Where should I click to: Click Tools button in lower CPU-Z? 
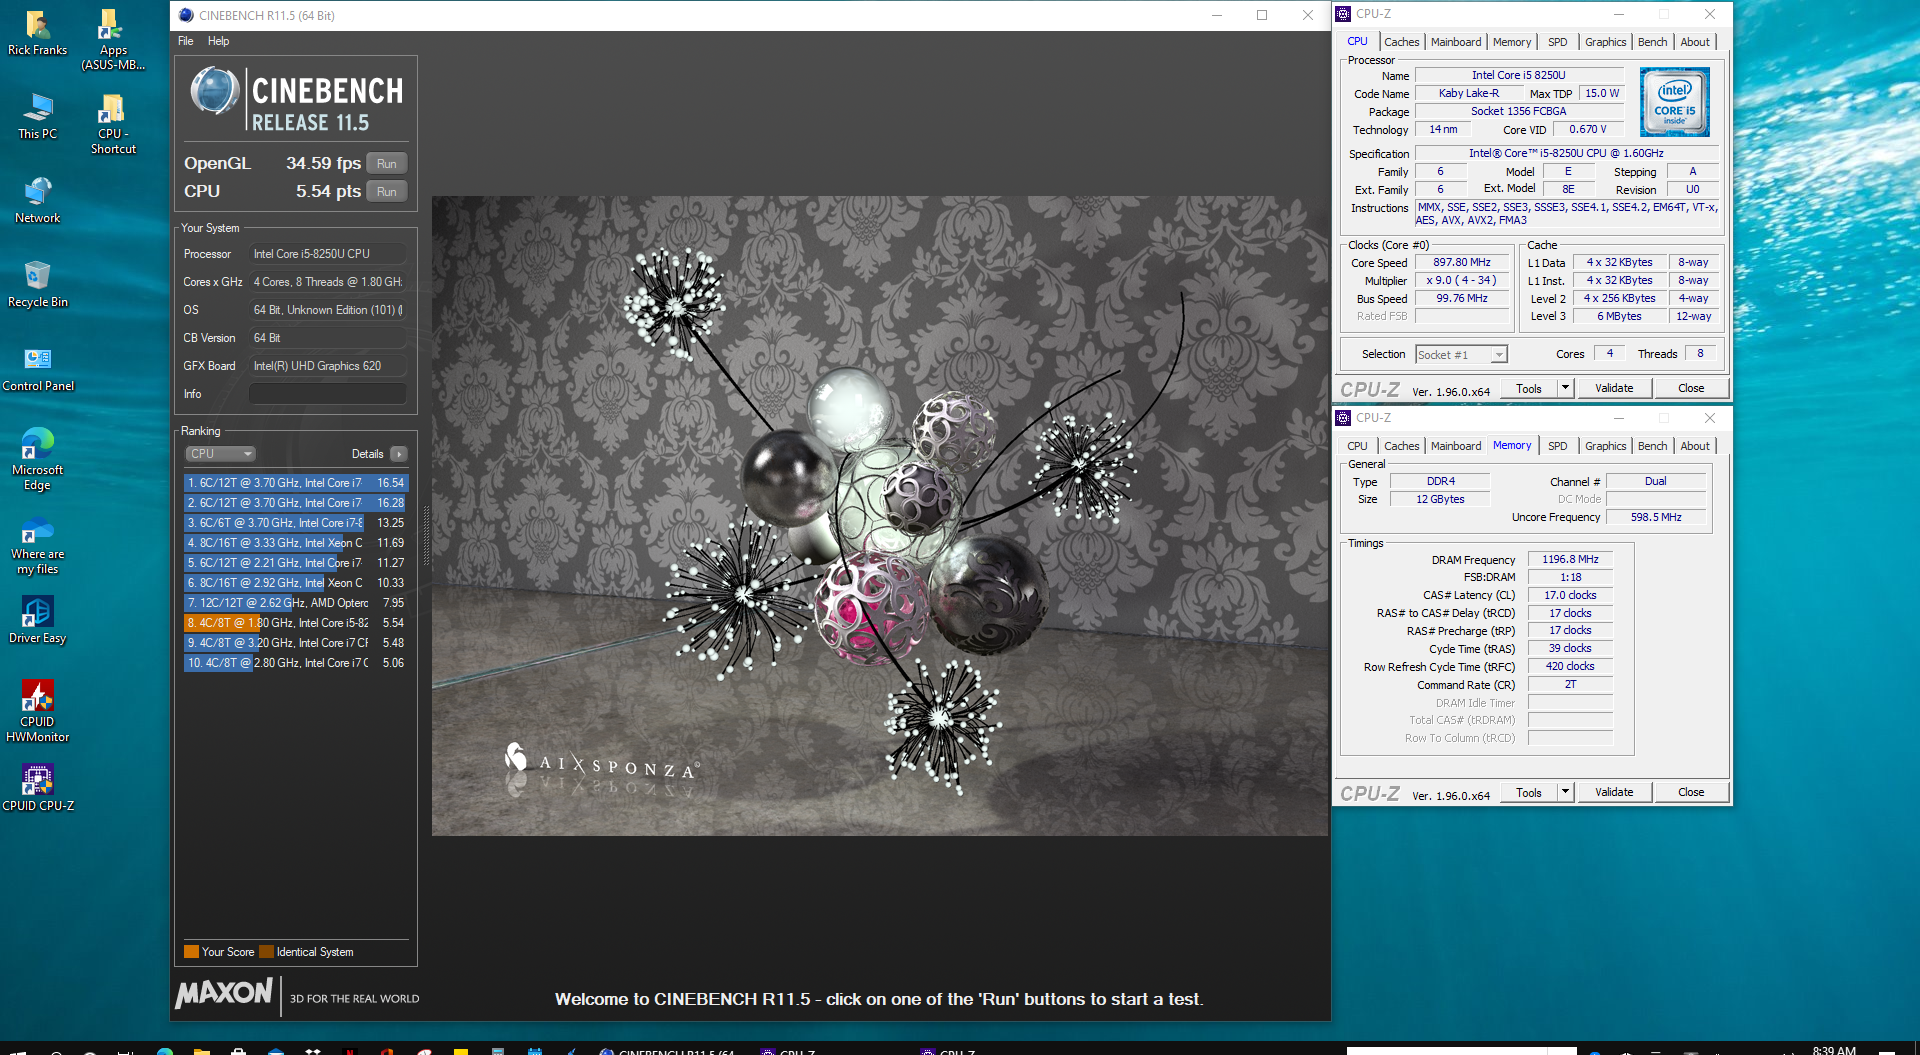pyautogui.click(x=1529, y=793)
